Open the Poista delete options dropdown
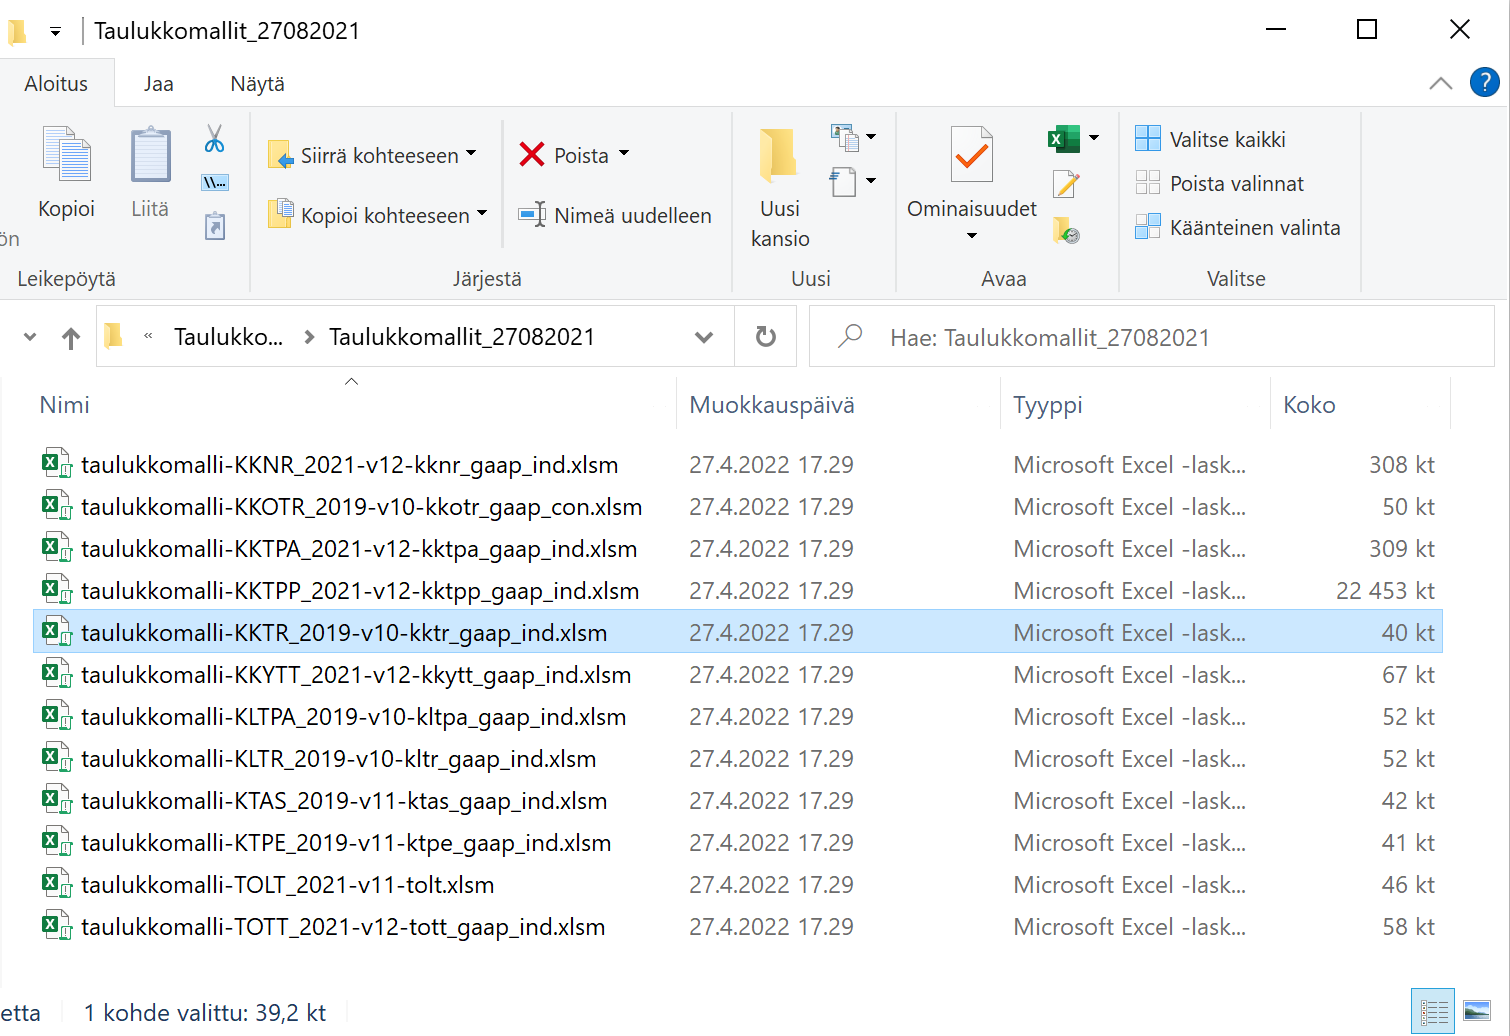This screenshot has width=1510, height=1036. pyautogui.click(x=624, y=154)
